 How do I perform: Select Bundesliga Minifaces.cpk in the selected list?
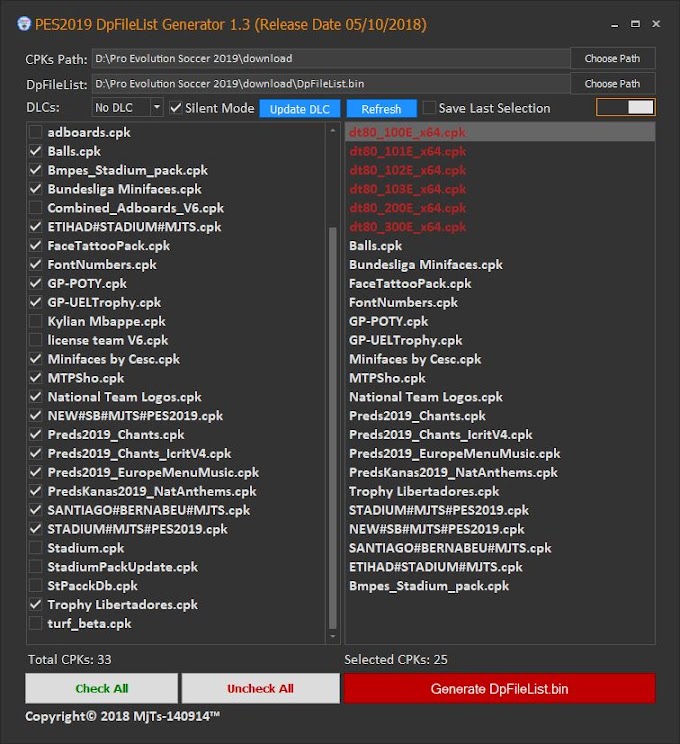click(x=500, y=264)
